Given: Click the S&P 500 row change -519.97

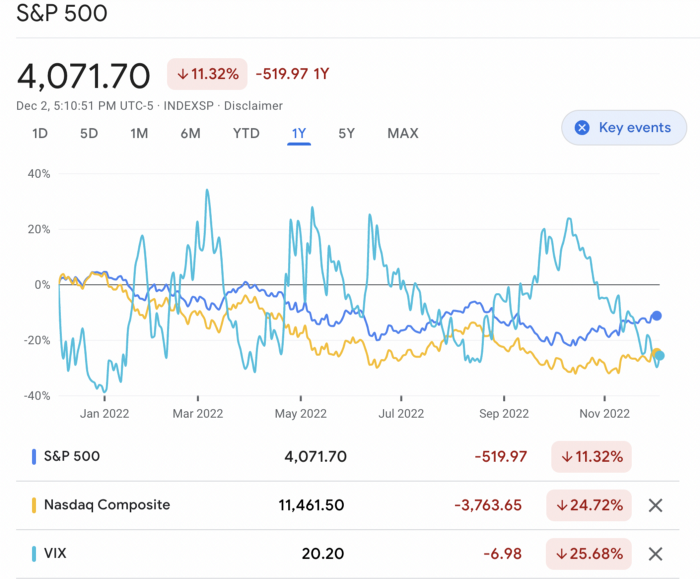Looking at the screenshot, I should 501,457.
